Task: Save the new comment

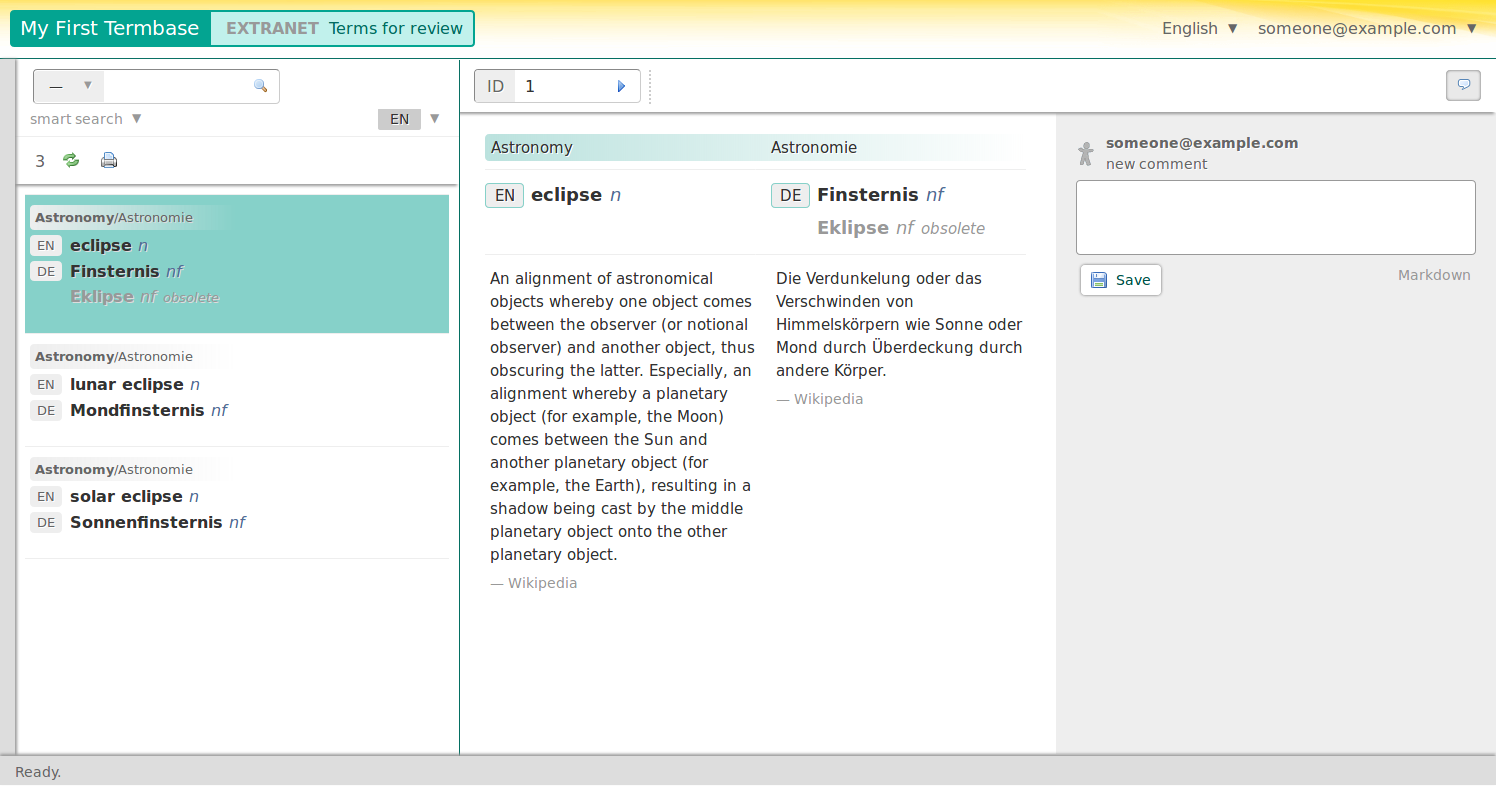Action: click(x=1121, y=280)
